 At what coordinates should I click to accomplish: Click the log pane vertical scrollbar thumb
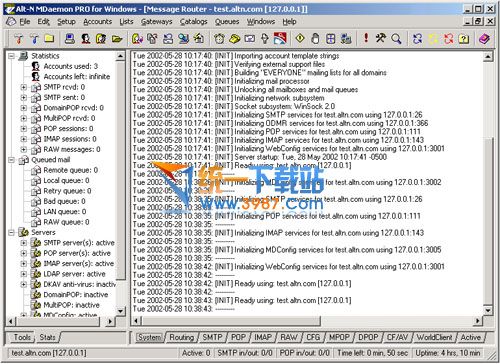pyautogui.click(x=487, y=220)
